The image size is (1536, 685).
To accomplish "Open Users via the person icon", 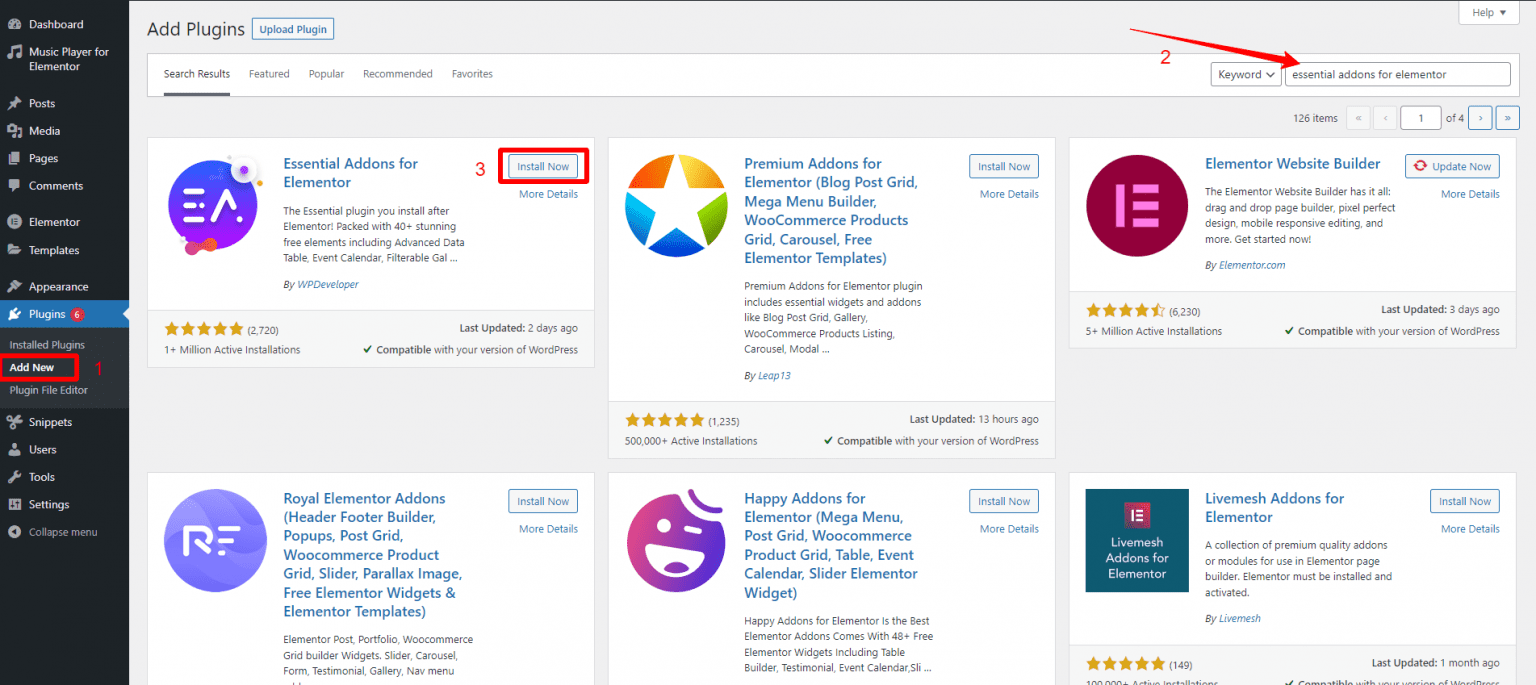I will tap(14, 449).
